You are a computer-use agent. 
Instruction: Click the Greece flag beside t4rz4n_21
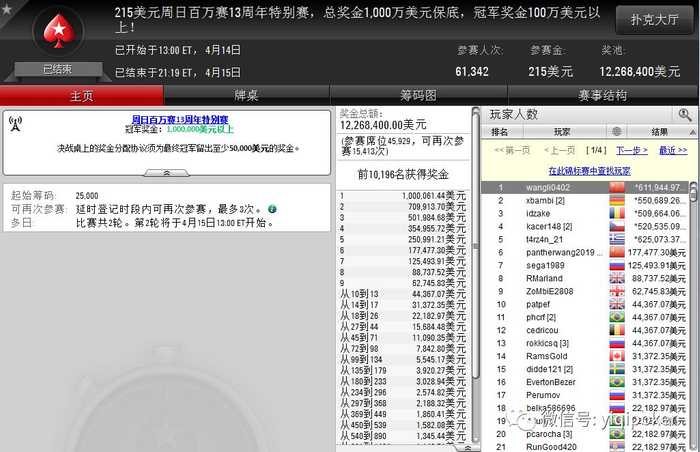(x=617, y=239)
